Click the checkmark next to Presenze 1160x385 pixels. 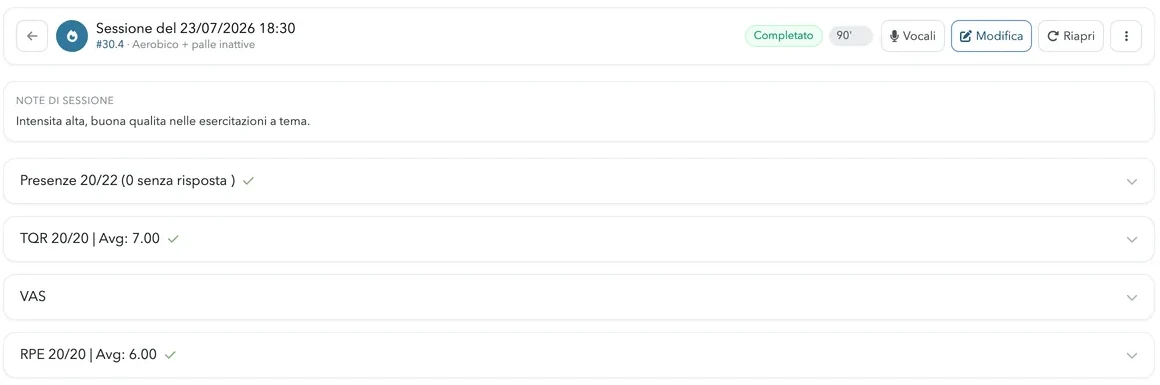pyautogui.click(x=249, y=181)
